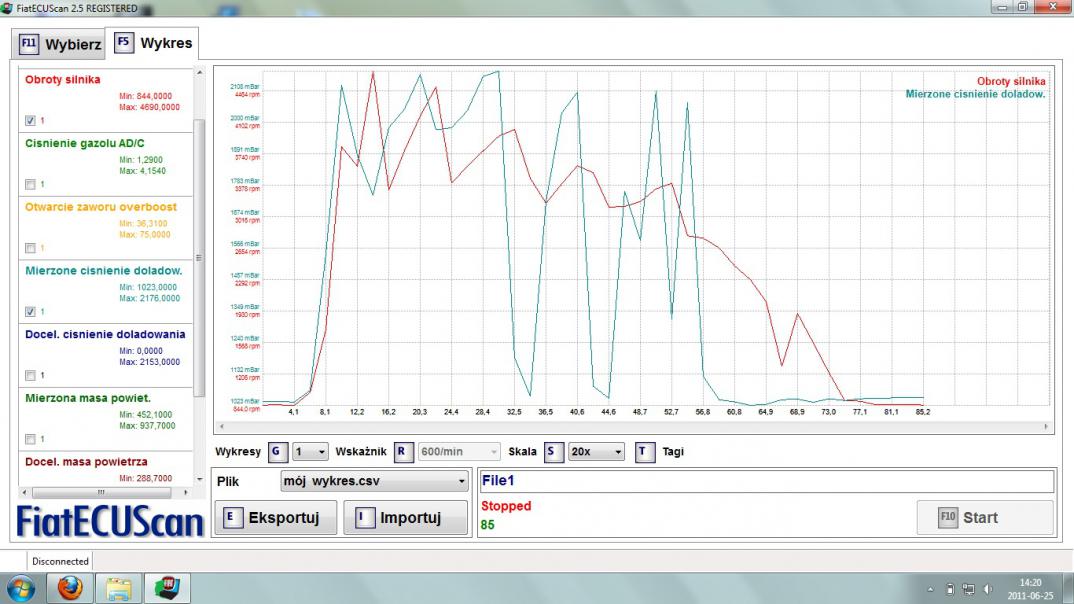Switch to the Wykres tab

pos(153,43)
